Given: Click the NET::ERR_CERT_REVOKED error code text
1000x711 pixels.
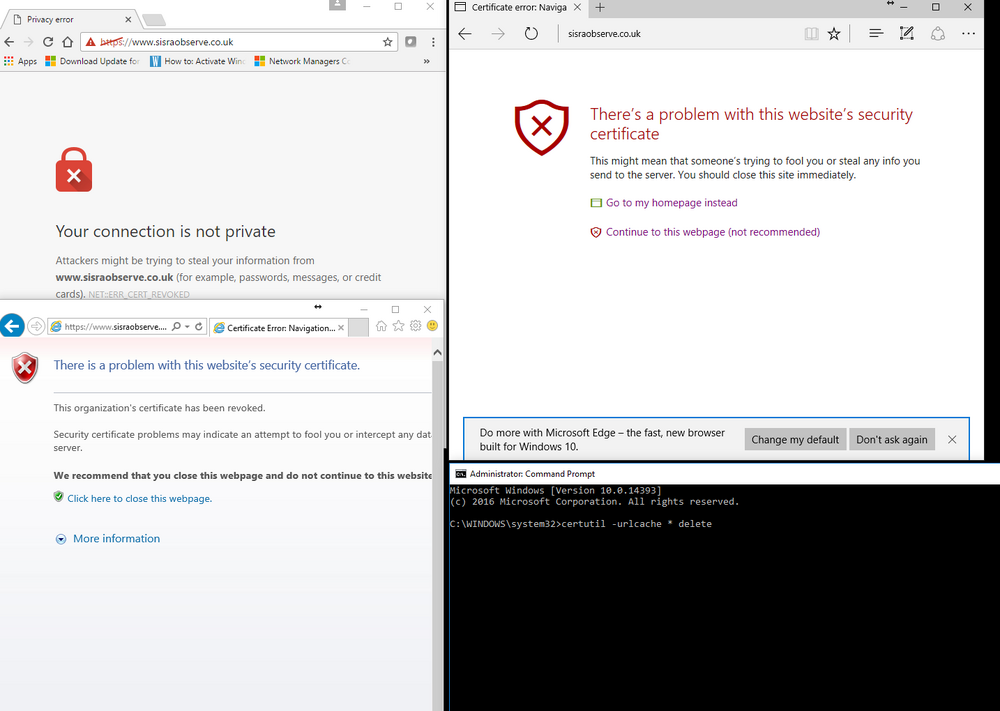Looking at the screenshot, I should coord(139,295).
